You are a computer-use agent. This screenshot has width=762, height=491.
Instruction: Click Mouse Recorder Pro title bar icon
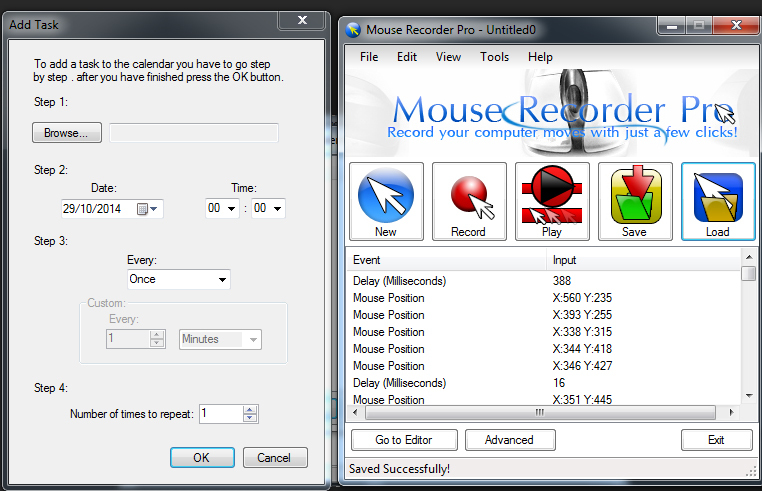pos(353,28)
